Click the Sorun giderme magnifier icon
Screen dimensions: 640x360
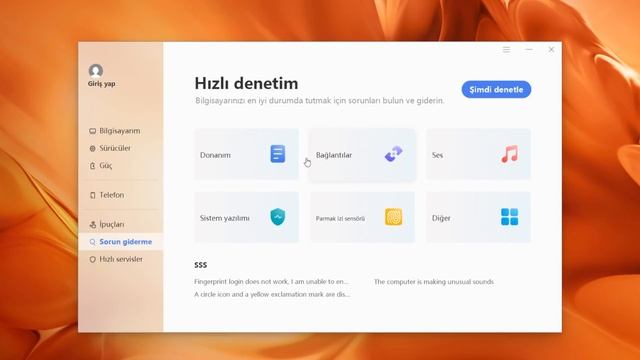pyautogui.click(x=93, y=242)
